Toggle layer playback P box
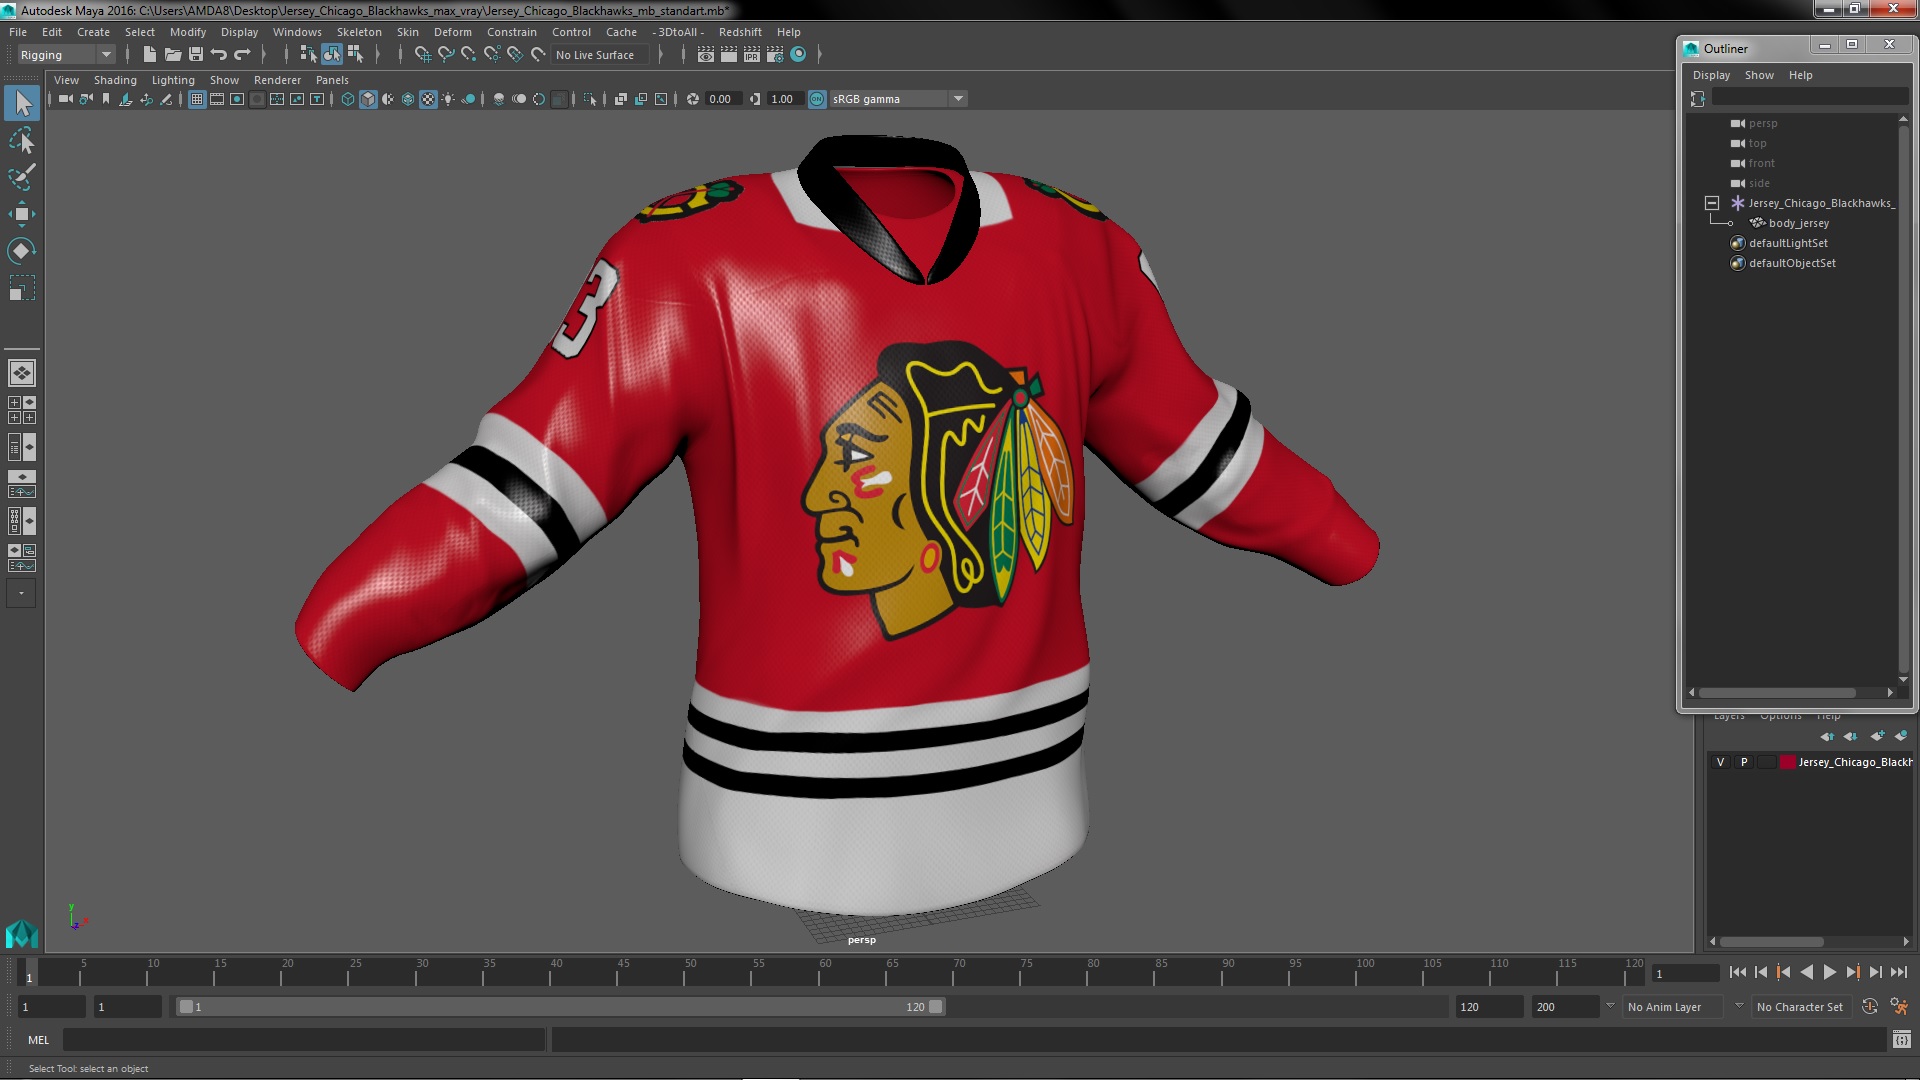Viewport: 1920px width, 1080px height. (x=1744, y=762)
